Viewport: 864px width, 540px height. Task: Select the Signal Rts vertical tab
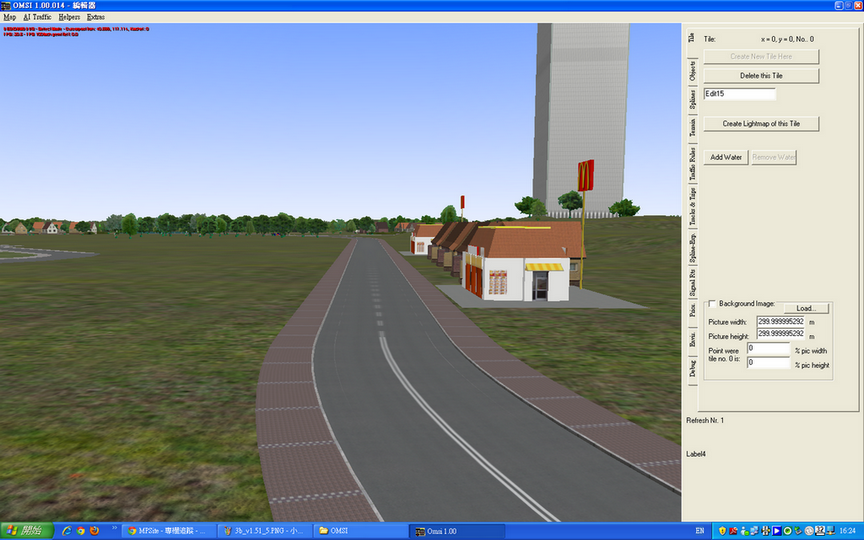[x=692, y=283]
